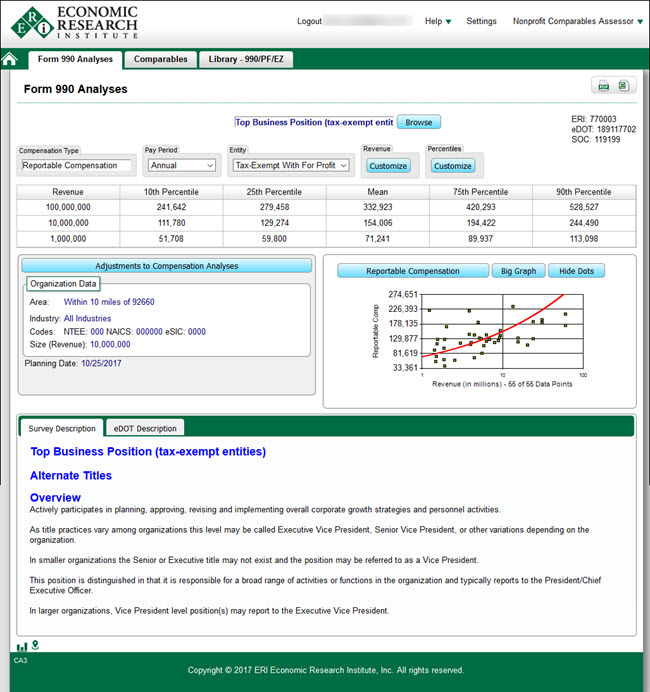Image resolution: width=650 pixels, height=692 pixels.
Task: Go to the Home icon
Action: (10, 60)
